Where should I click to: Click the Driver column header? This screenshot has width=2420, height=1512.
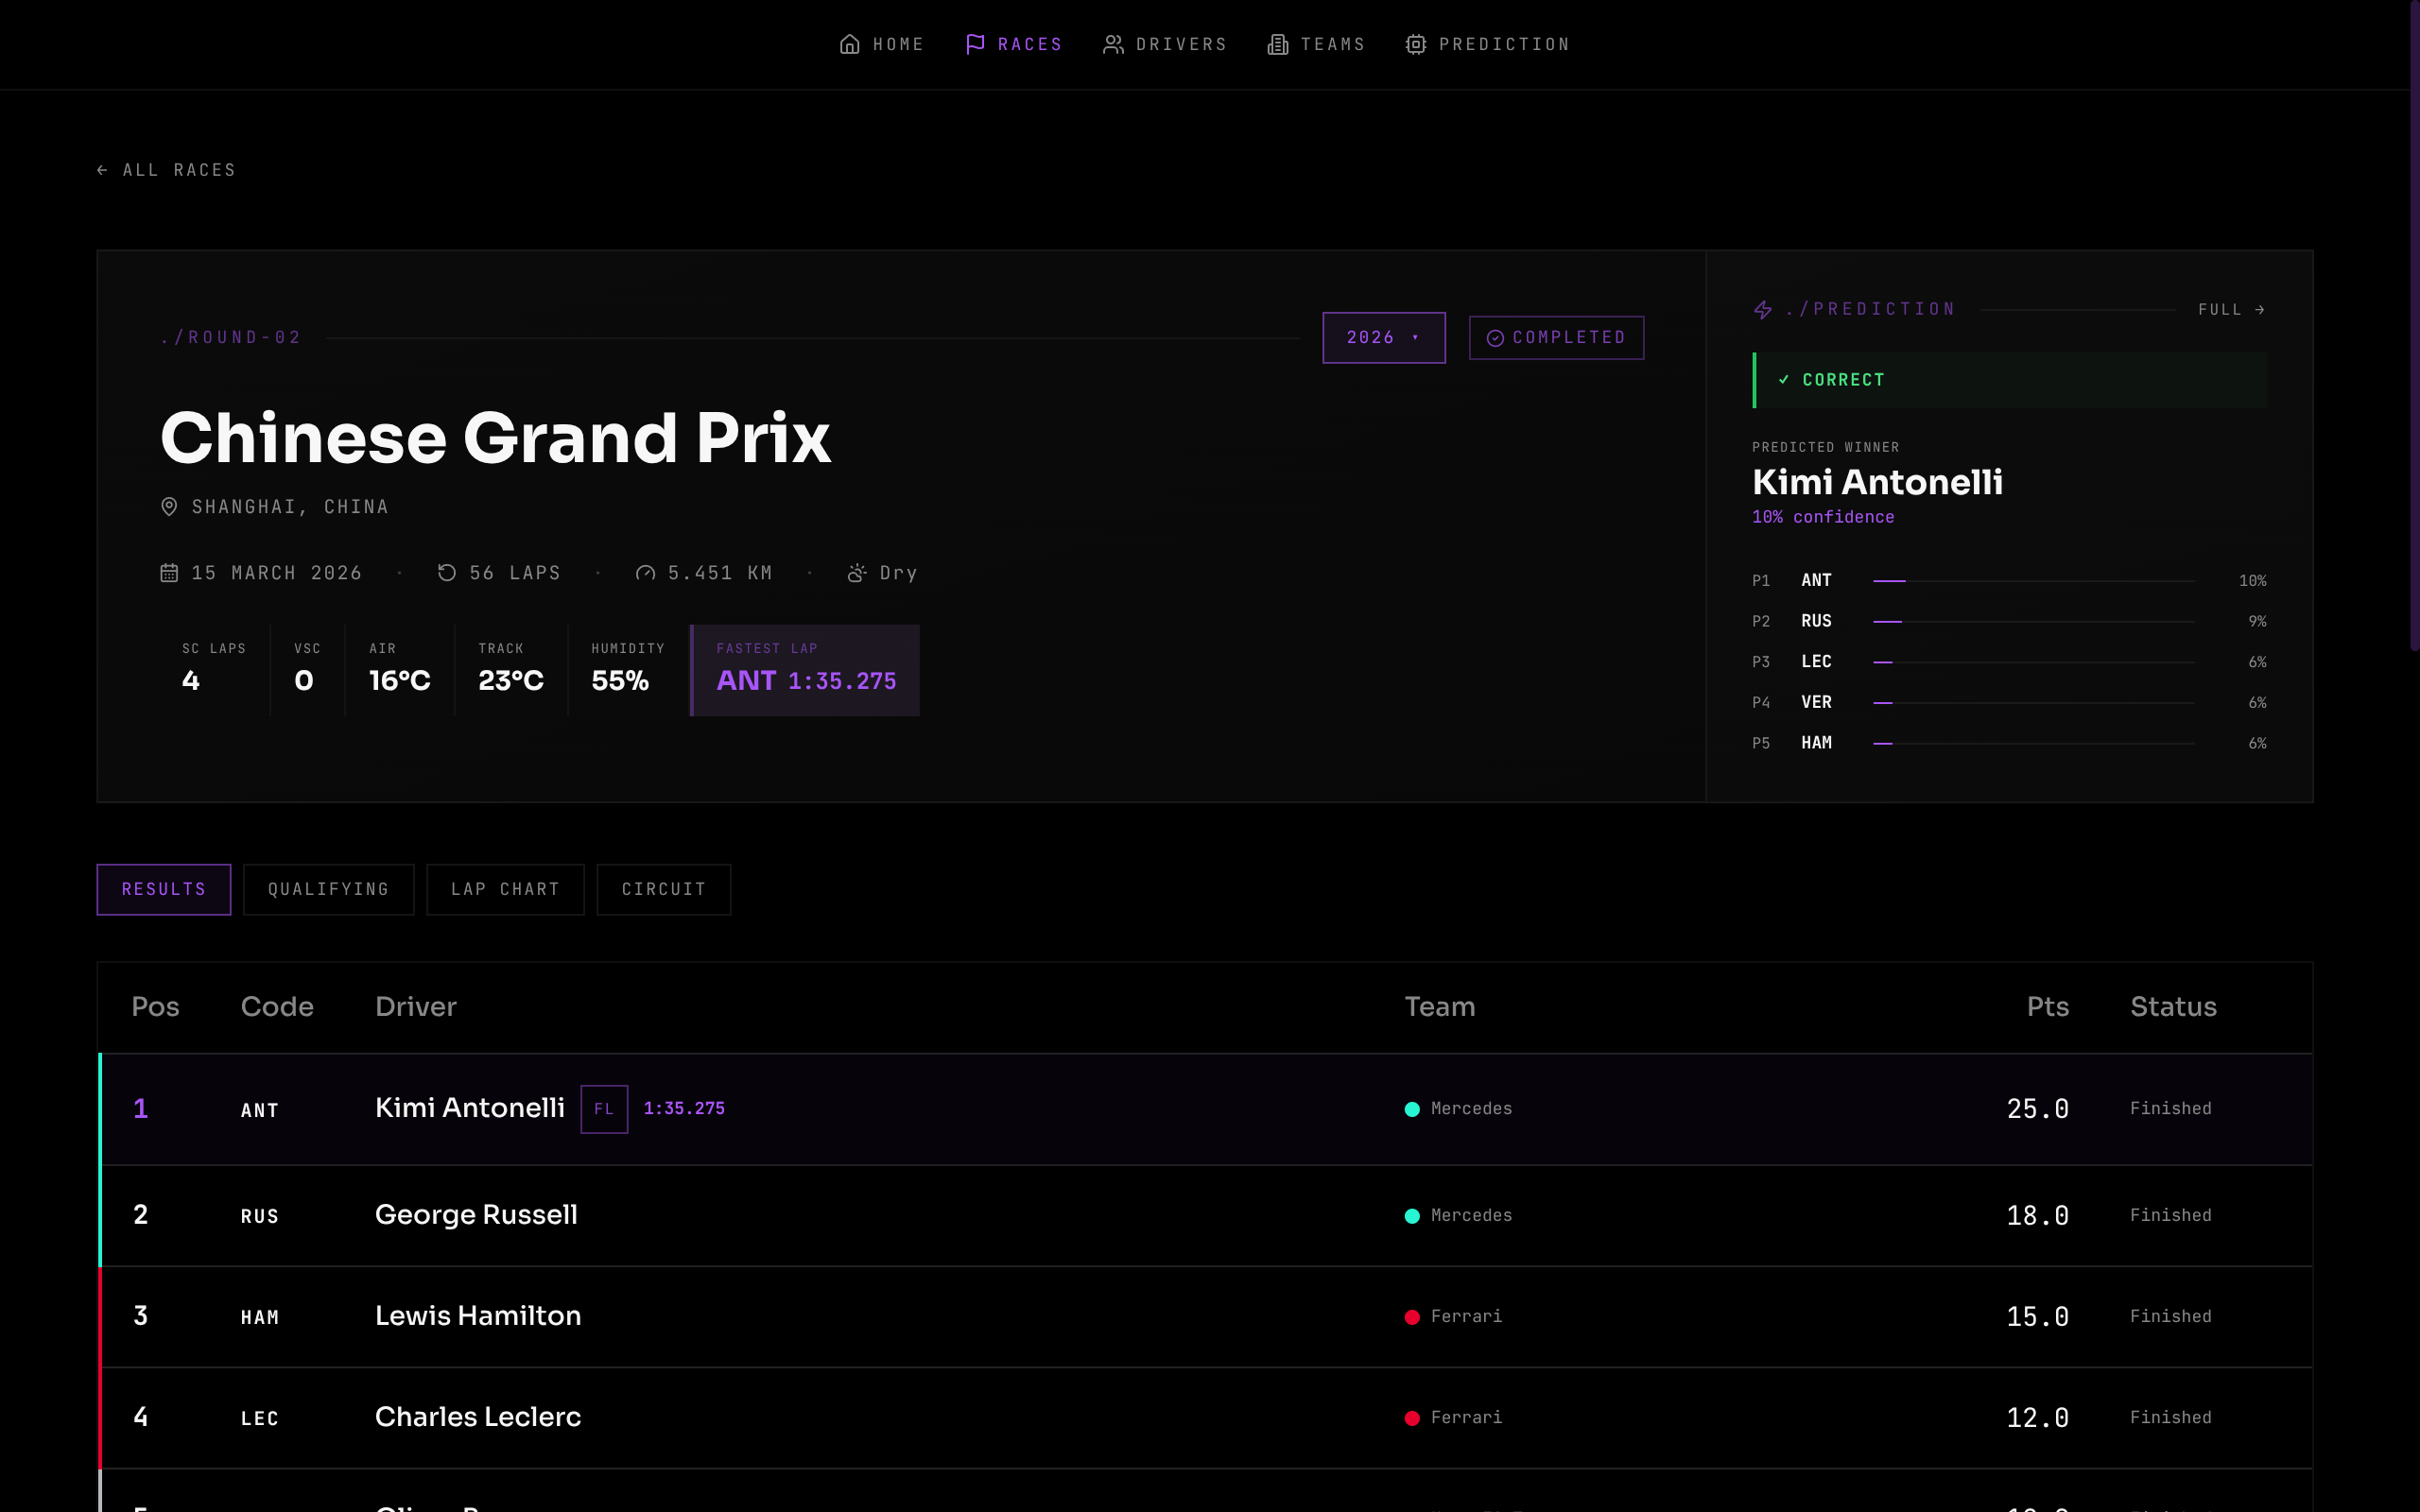pyautogui.click(x=416, y=1007)
